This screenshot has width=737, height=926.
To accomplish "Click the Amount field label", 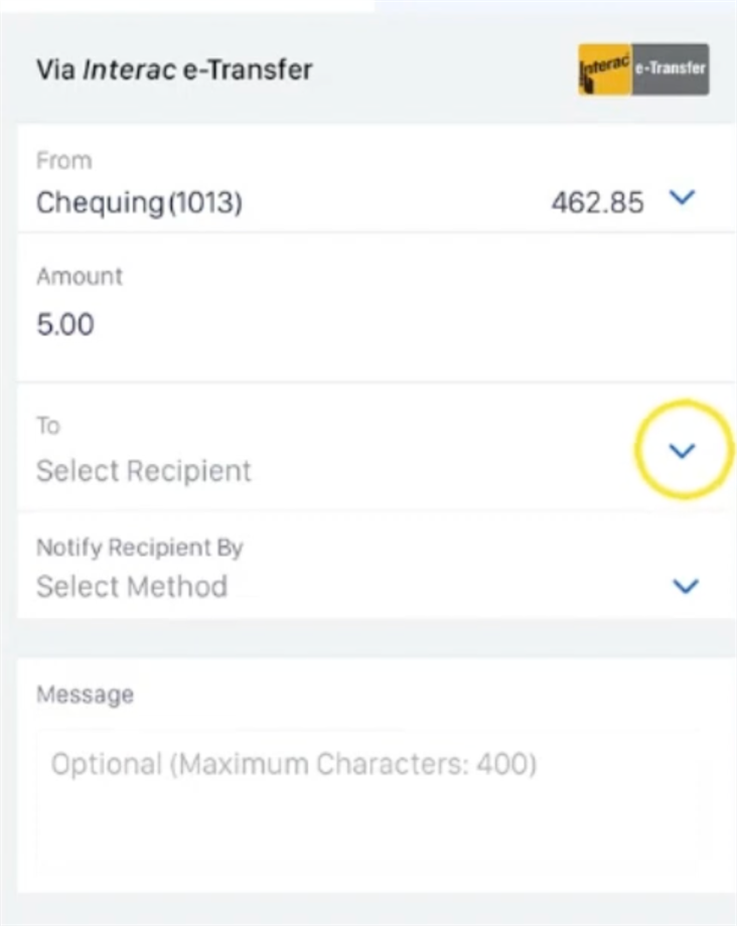I will point(80,276).
